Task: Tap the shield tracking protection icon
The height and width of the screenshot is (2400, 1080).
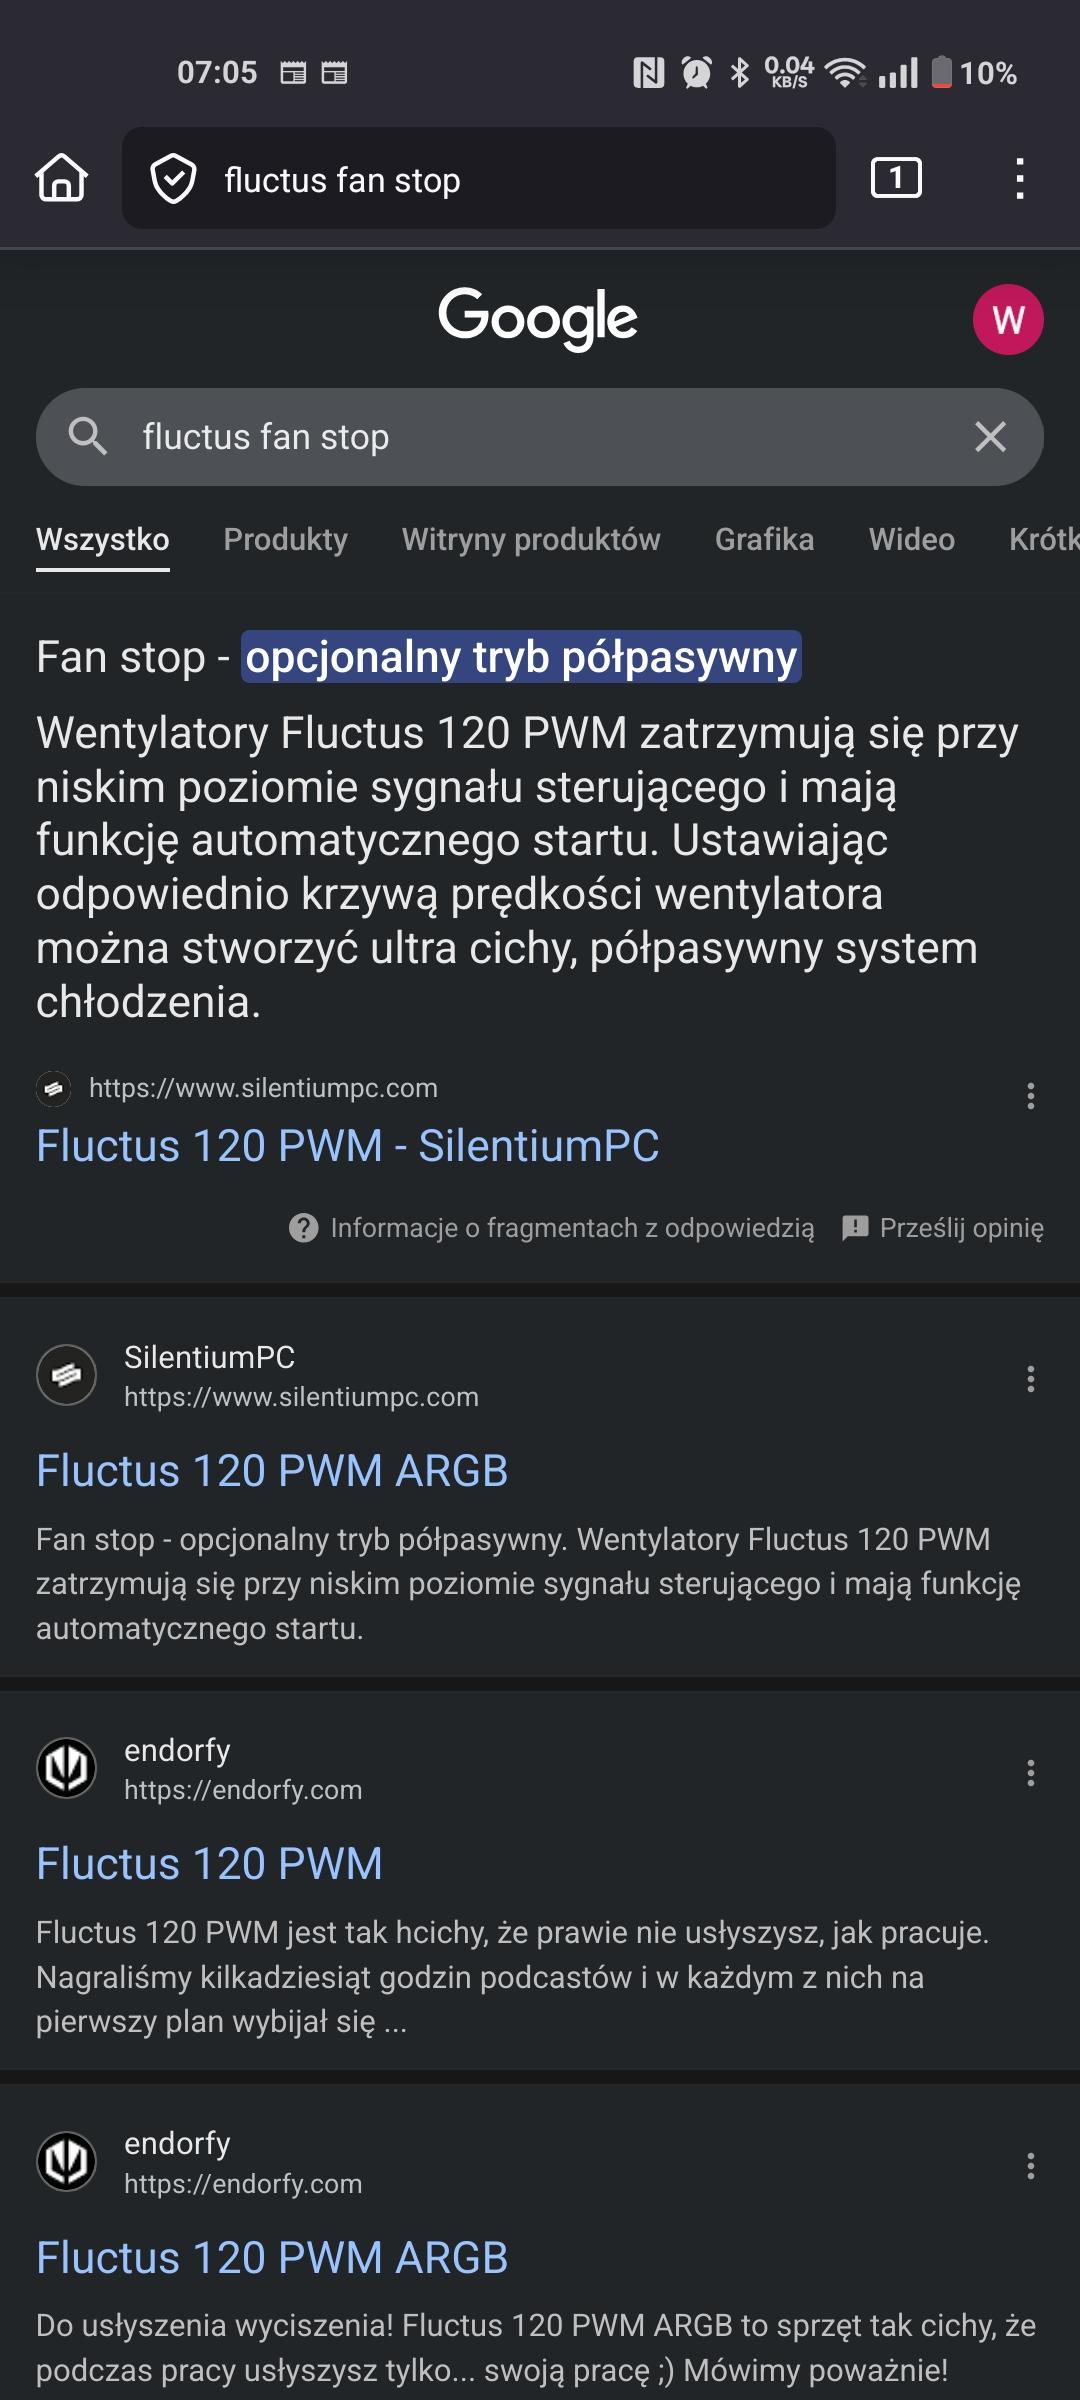Action: (x=173, y=179)
